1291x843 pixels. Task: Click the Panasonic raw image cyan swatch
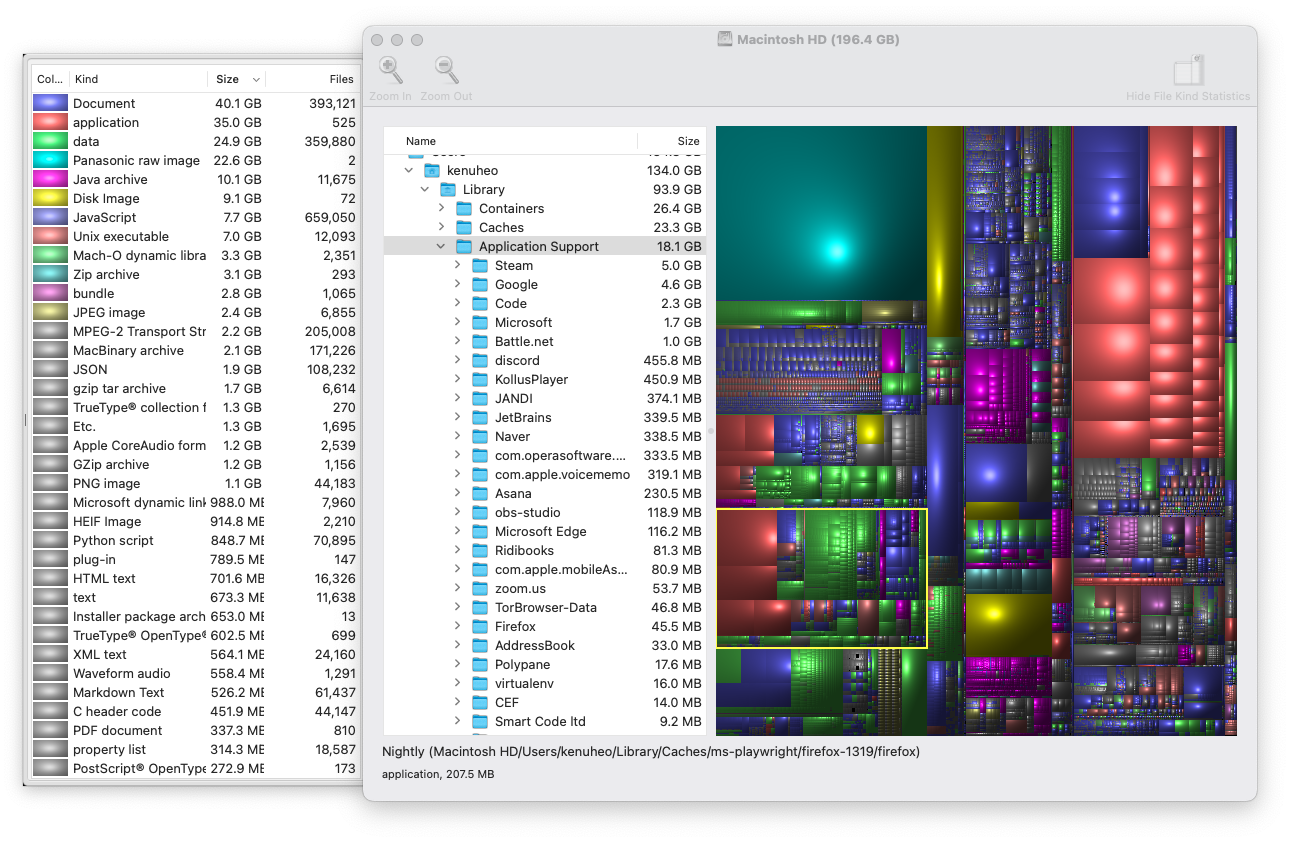tap(50, 160)
